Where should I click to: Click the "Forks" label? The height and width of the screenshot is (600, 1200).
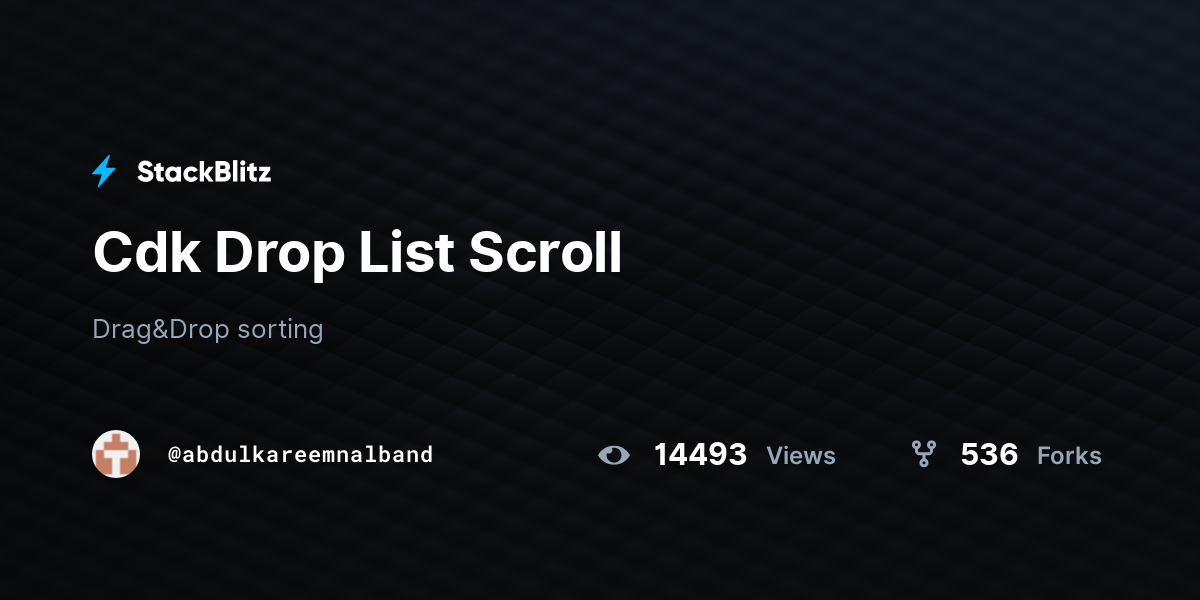point(1069,456)
